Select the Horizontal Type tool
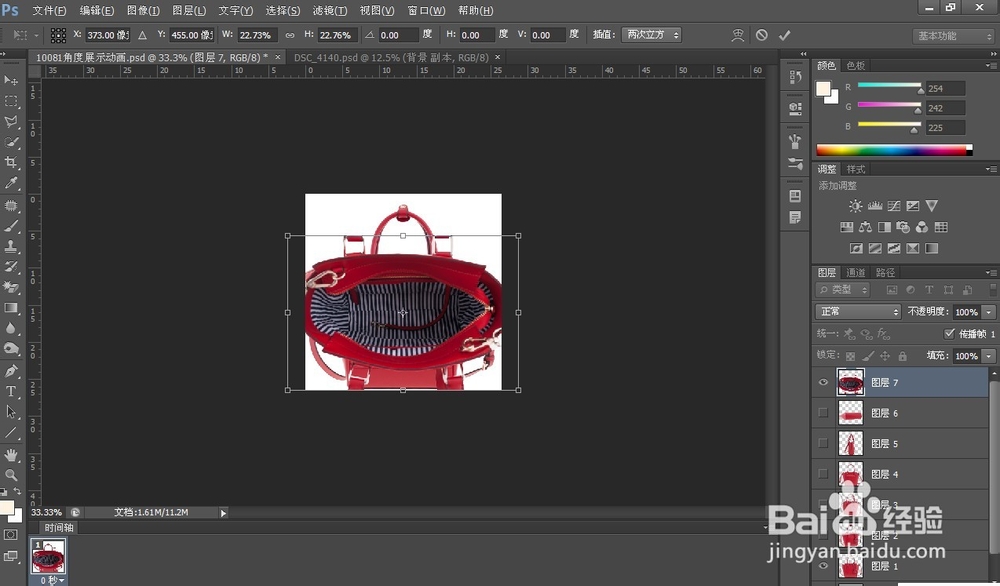The width and height of the screenshot is (1000, 586). 11,391
